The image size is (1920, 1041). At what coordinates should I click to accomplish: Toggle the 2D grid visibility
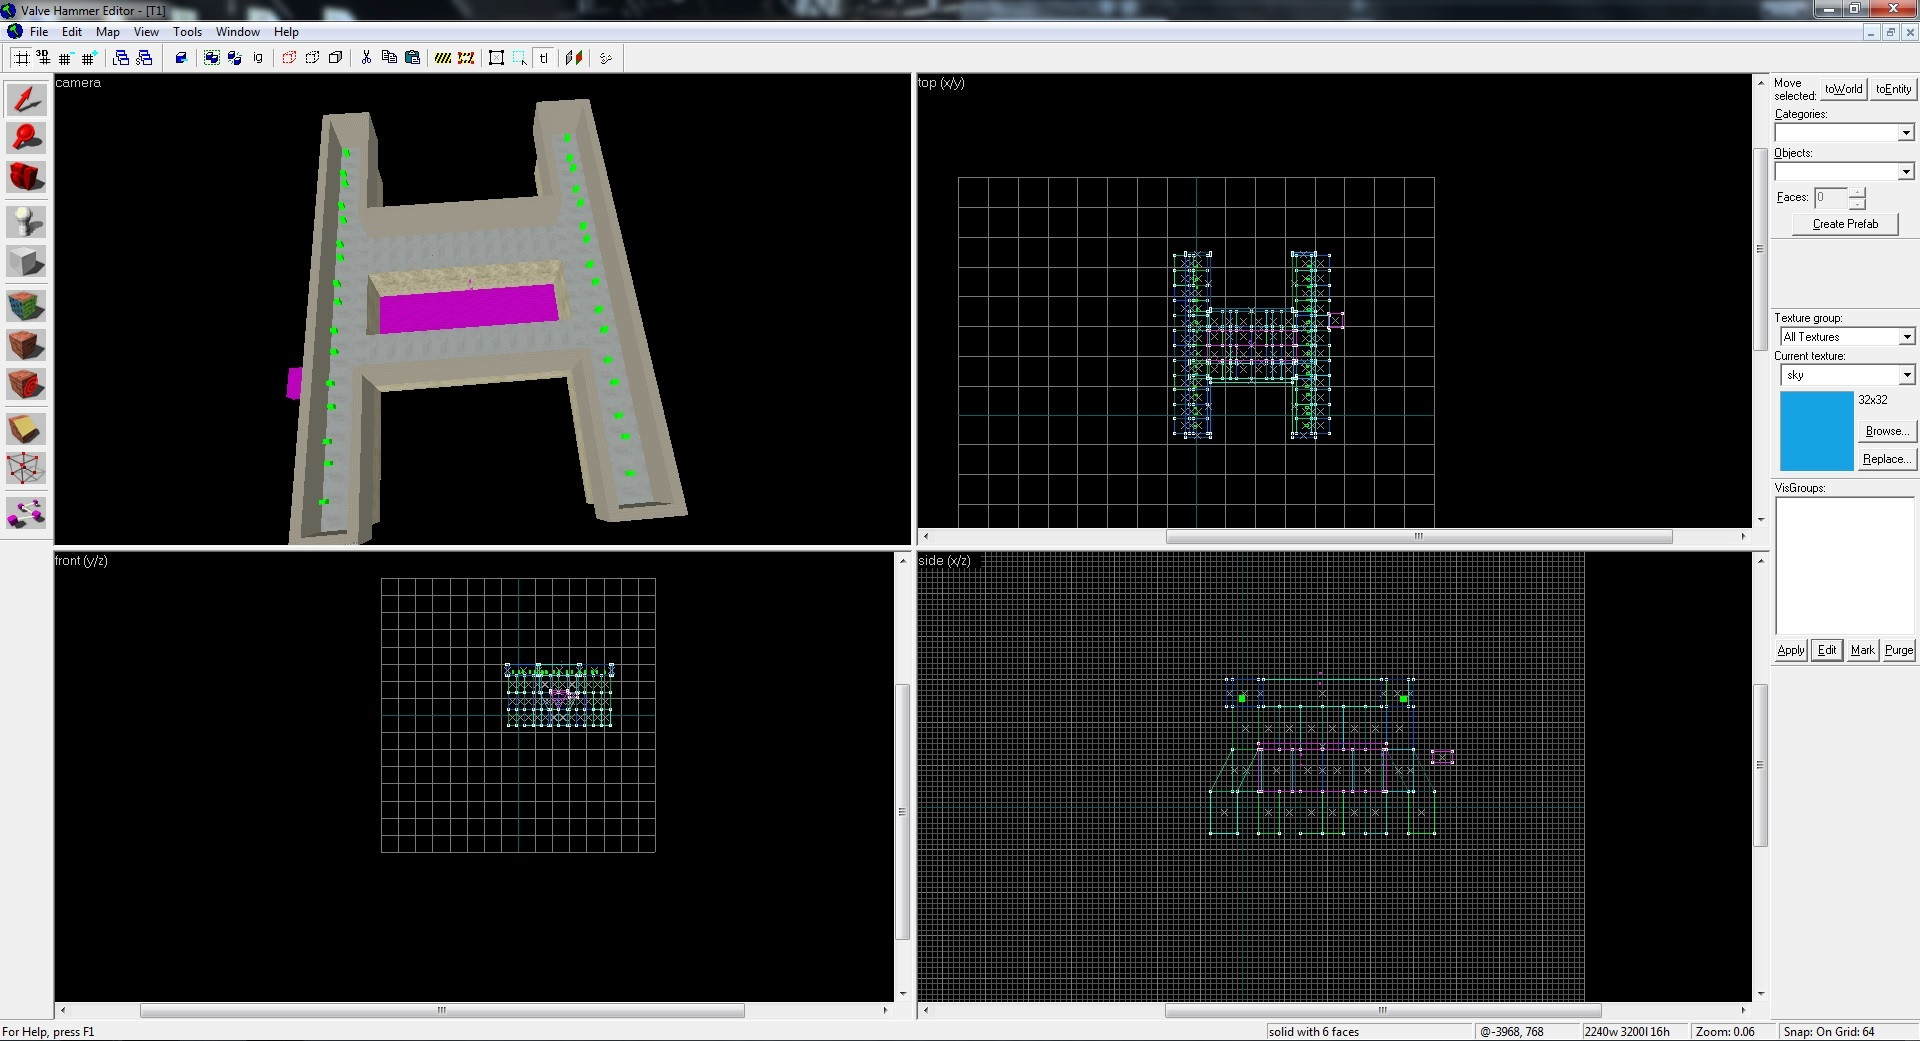pos(21,57)
